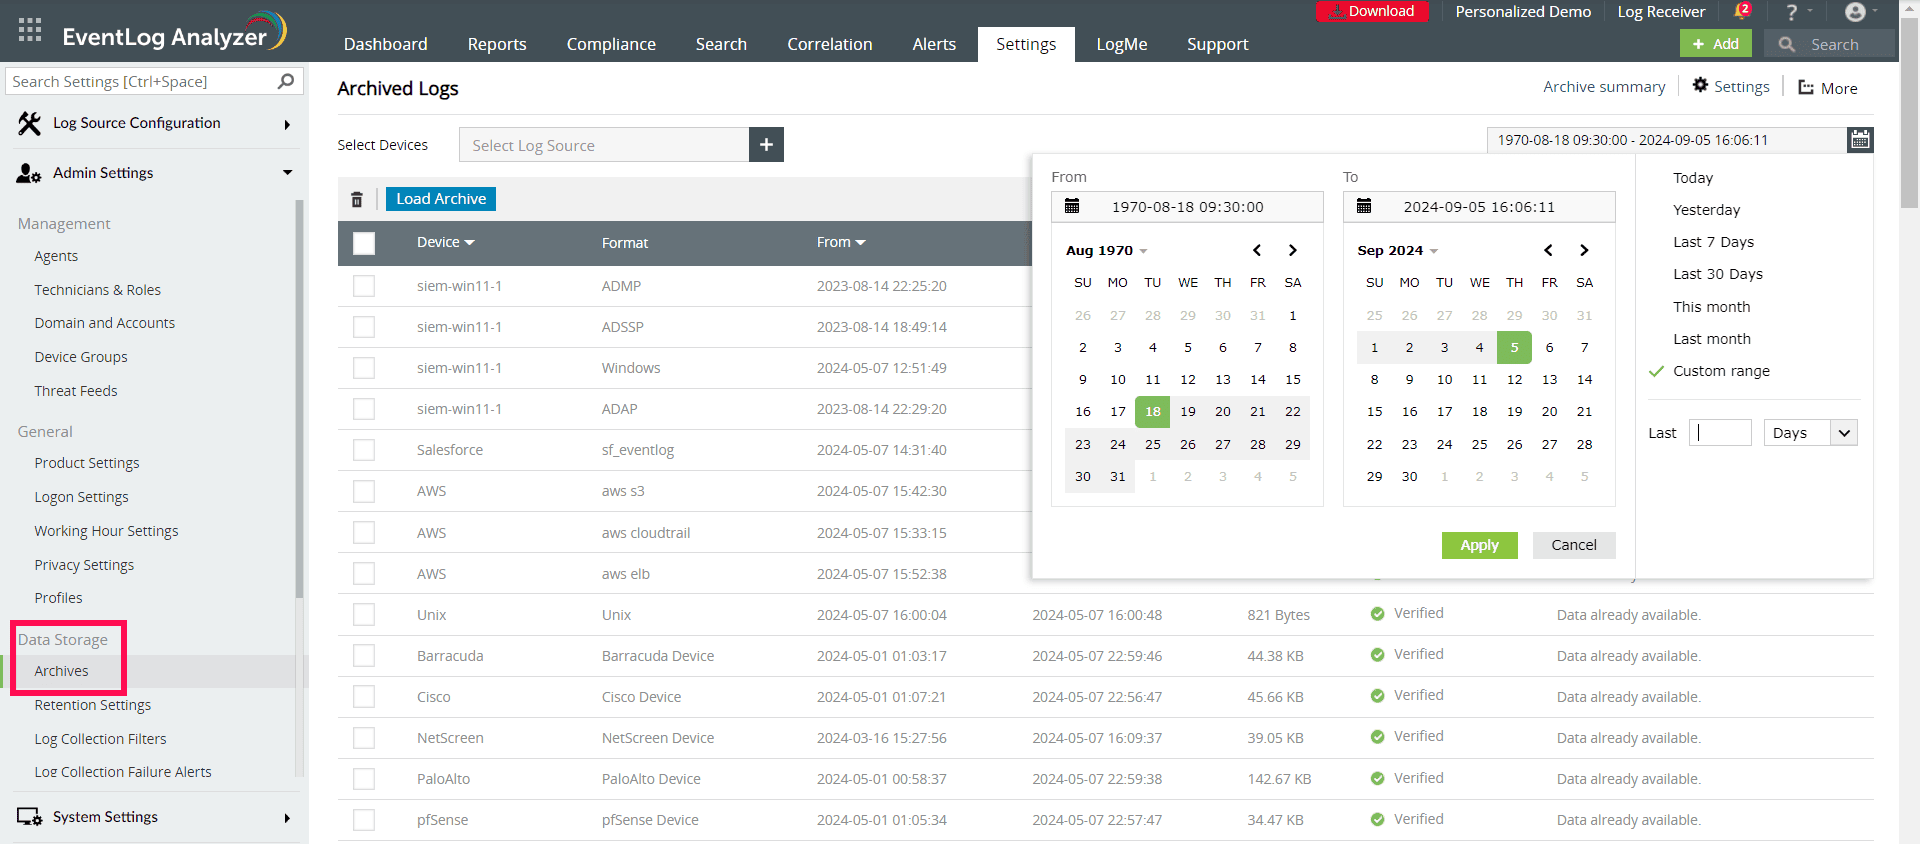Click the search magnifier in settings search box
This screenshot has width=1920, height=844.
pos(286,81)
